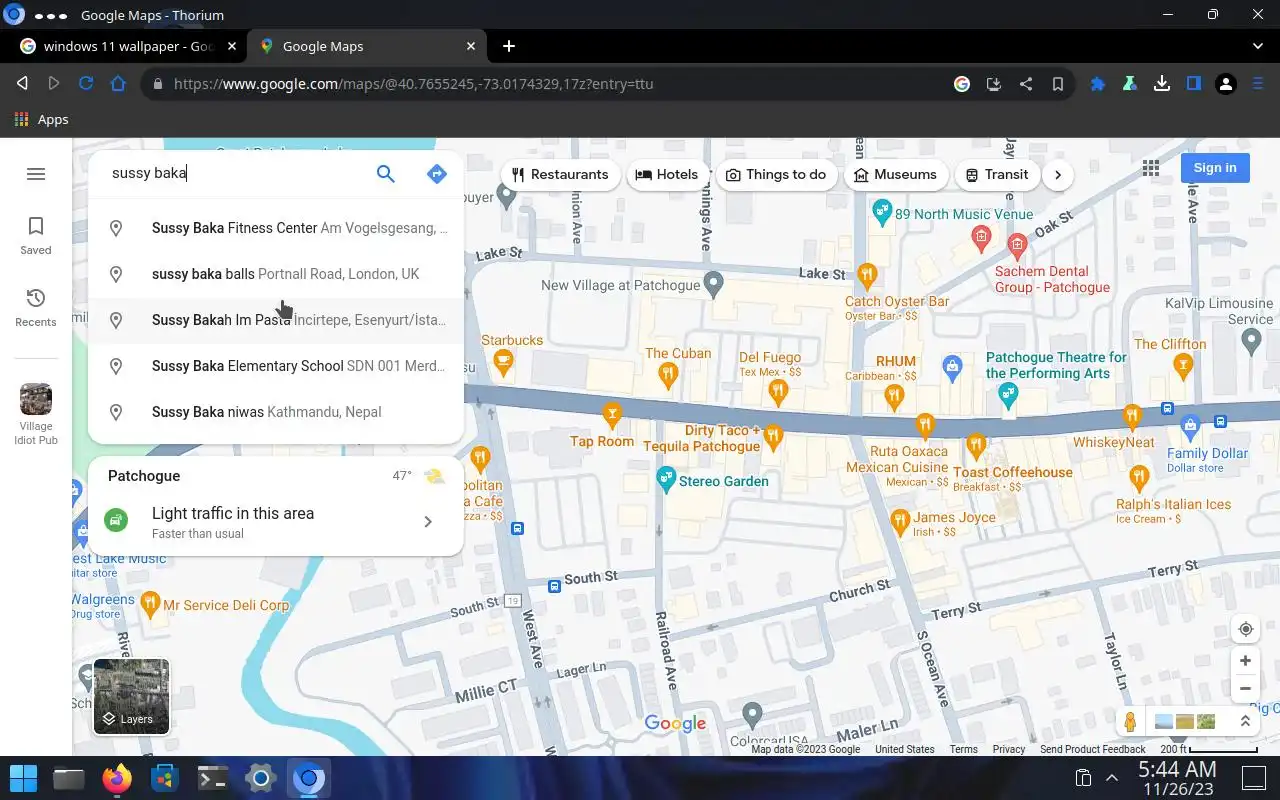
Task: Open the Privacy link in footer
Action: pos(1009,749)
